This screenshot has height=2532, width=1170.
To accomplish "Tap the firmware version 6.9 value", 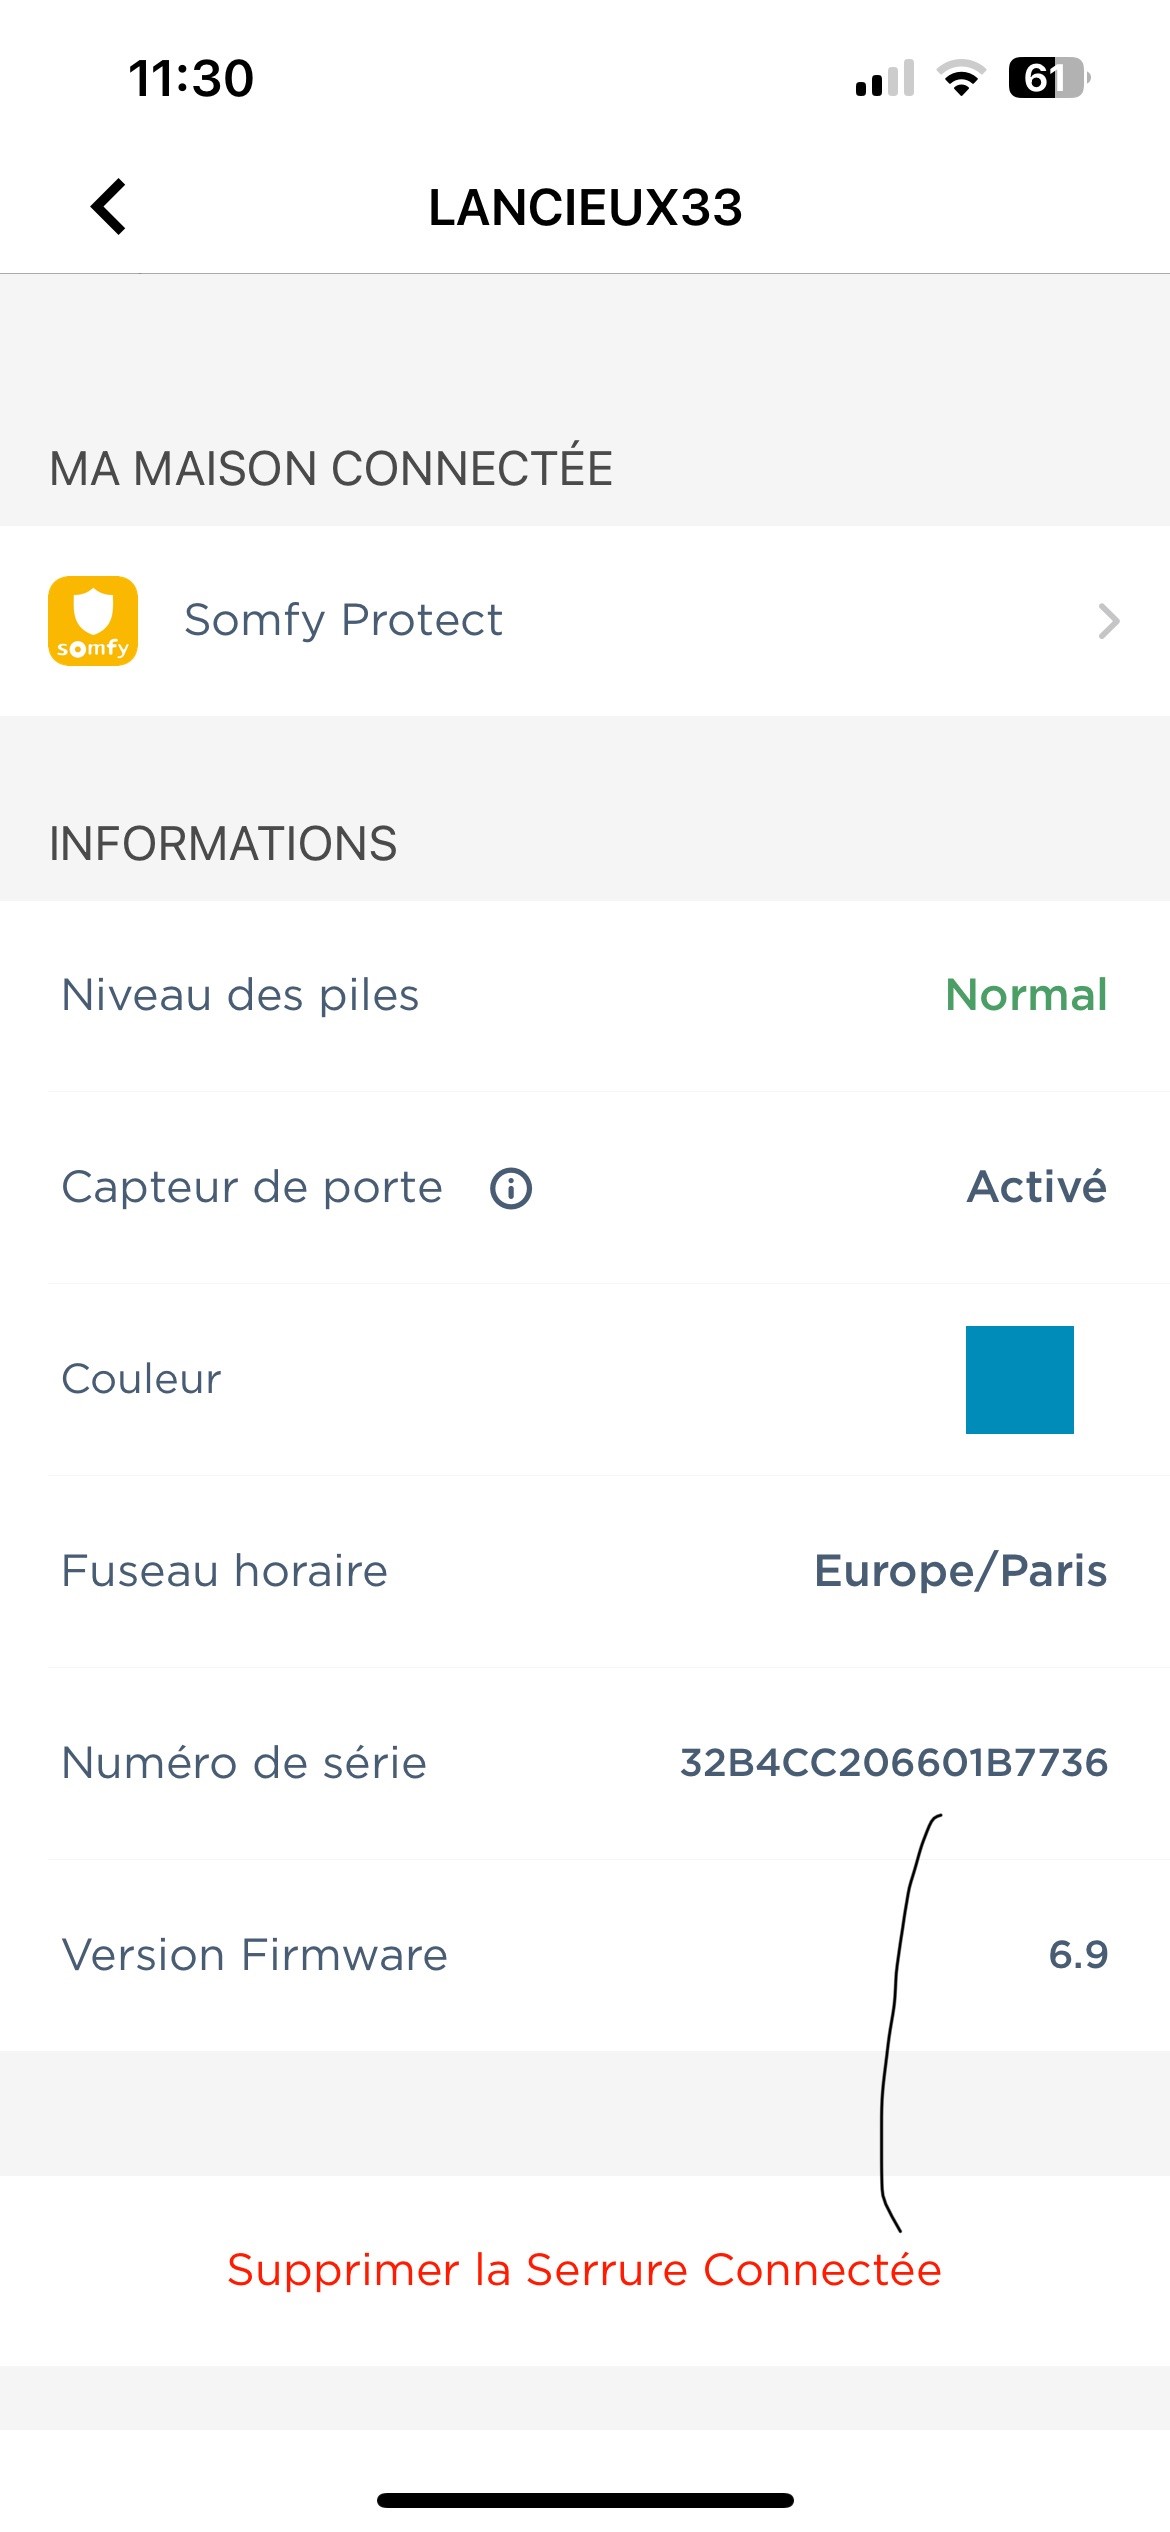I will click(1078, 1955).
